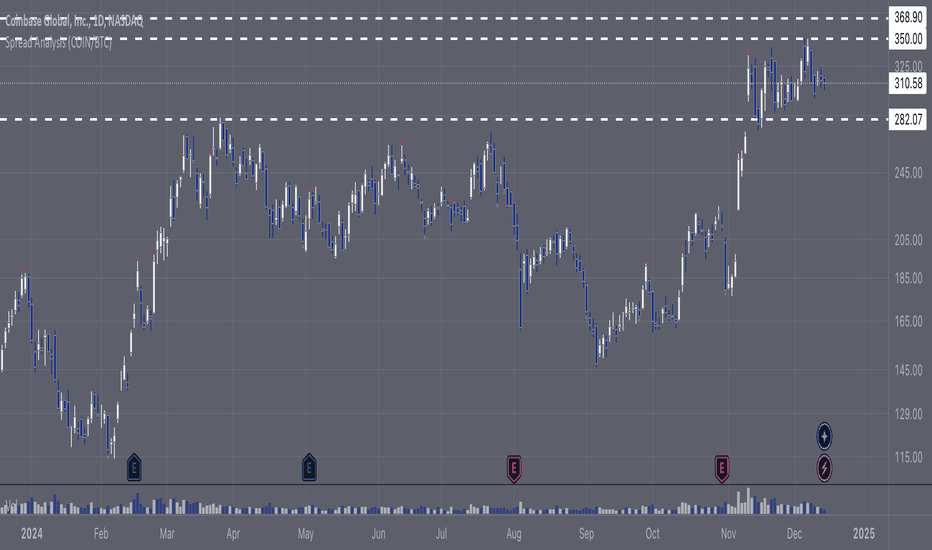Click the 2025 label on time axis

(864, 533)
